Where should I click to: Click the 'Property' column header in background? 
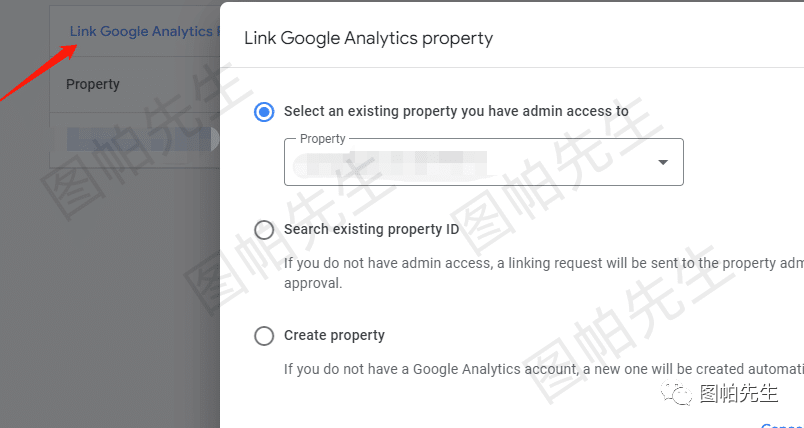point(93,84)
